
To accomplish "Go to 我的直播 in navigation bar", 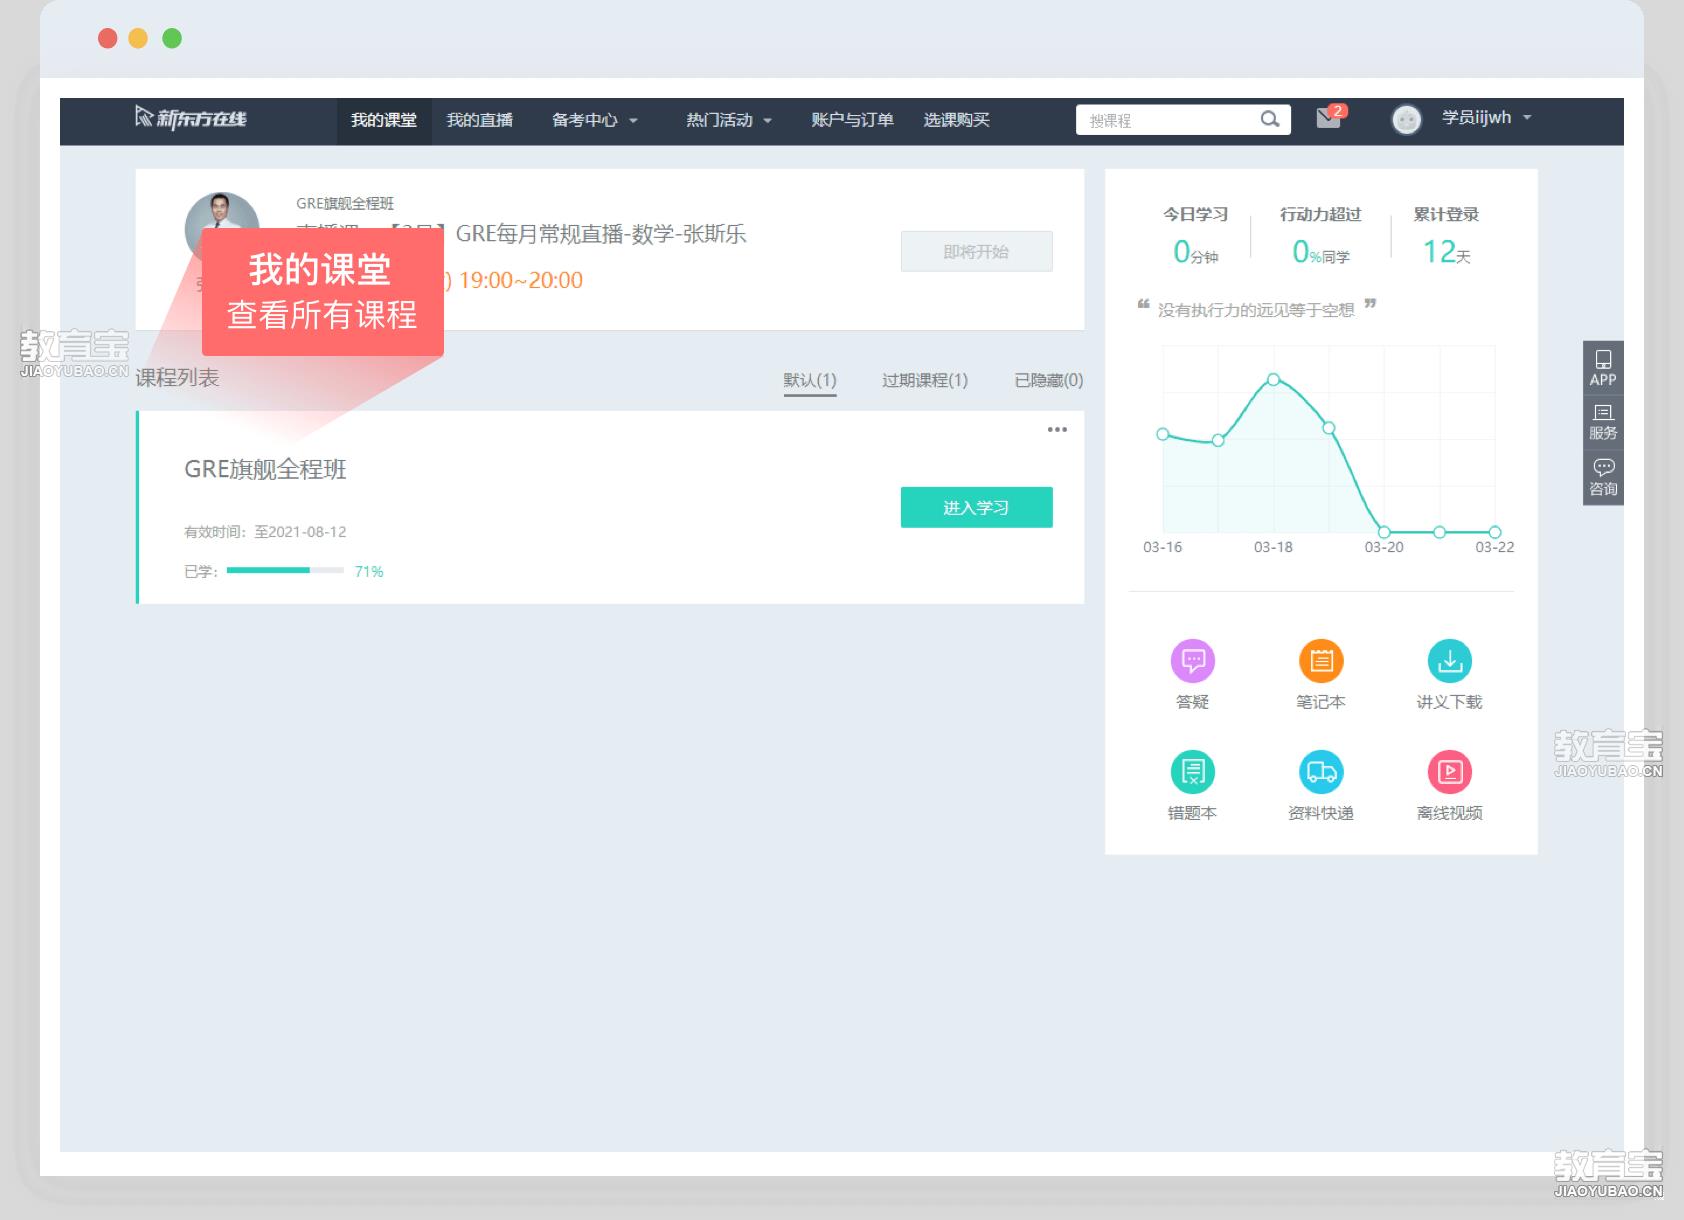I will click(x=479, y=120).
